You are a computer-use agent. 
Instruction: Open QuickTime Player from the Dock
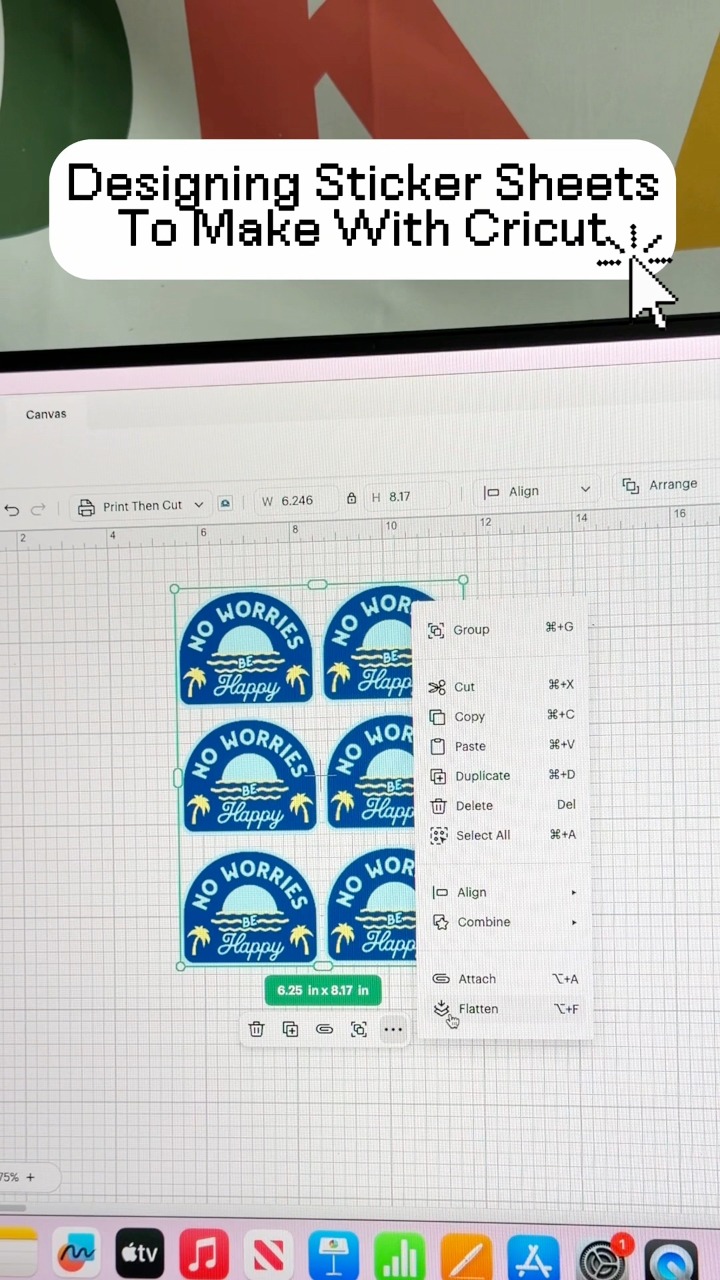[670, 1262]
